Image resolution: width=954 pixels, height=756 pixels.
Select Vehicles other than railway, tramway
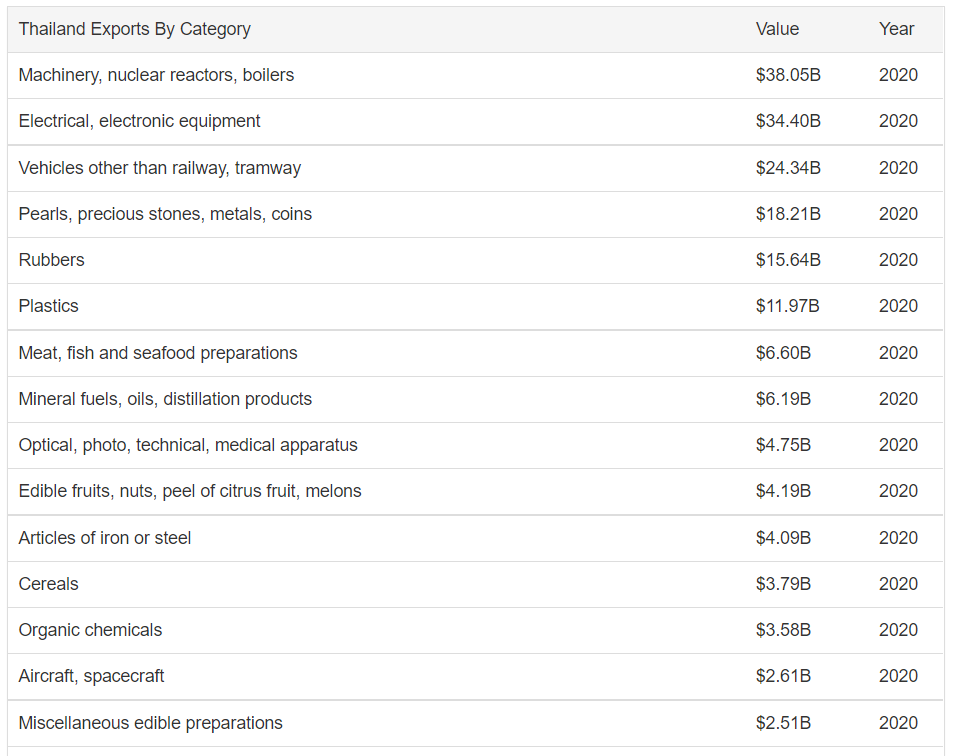(160, 168)
